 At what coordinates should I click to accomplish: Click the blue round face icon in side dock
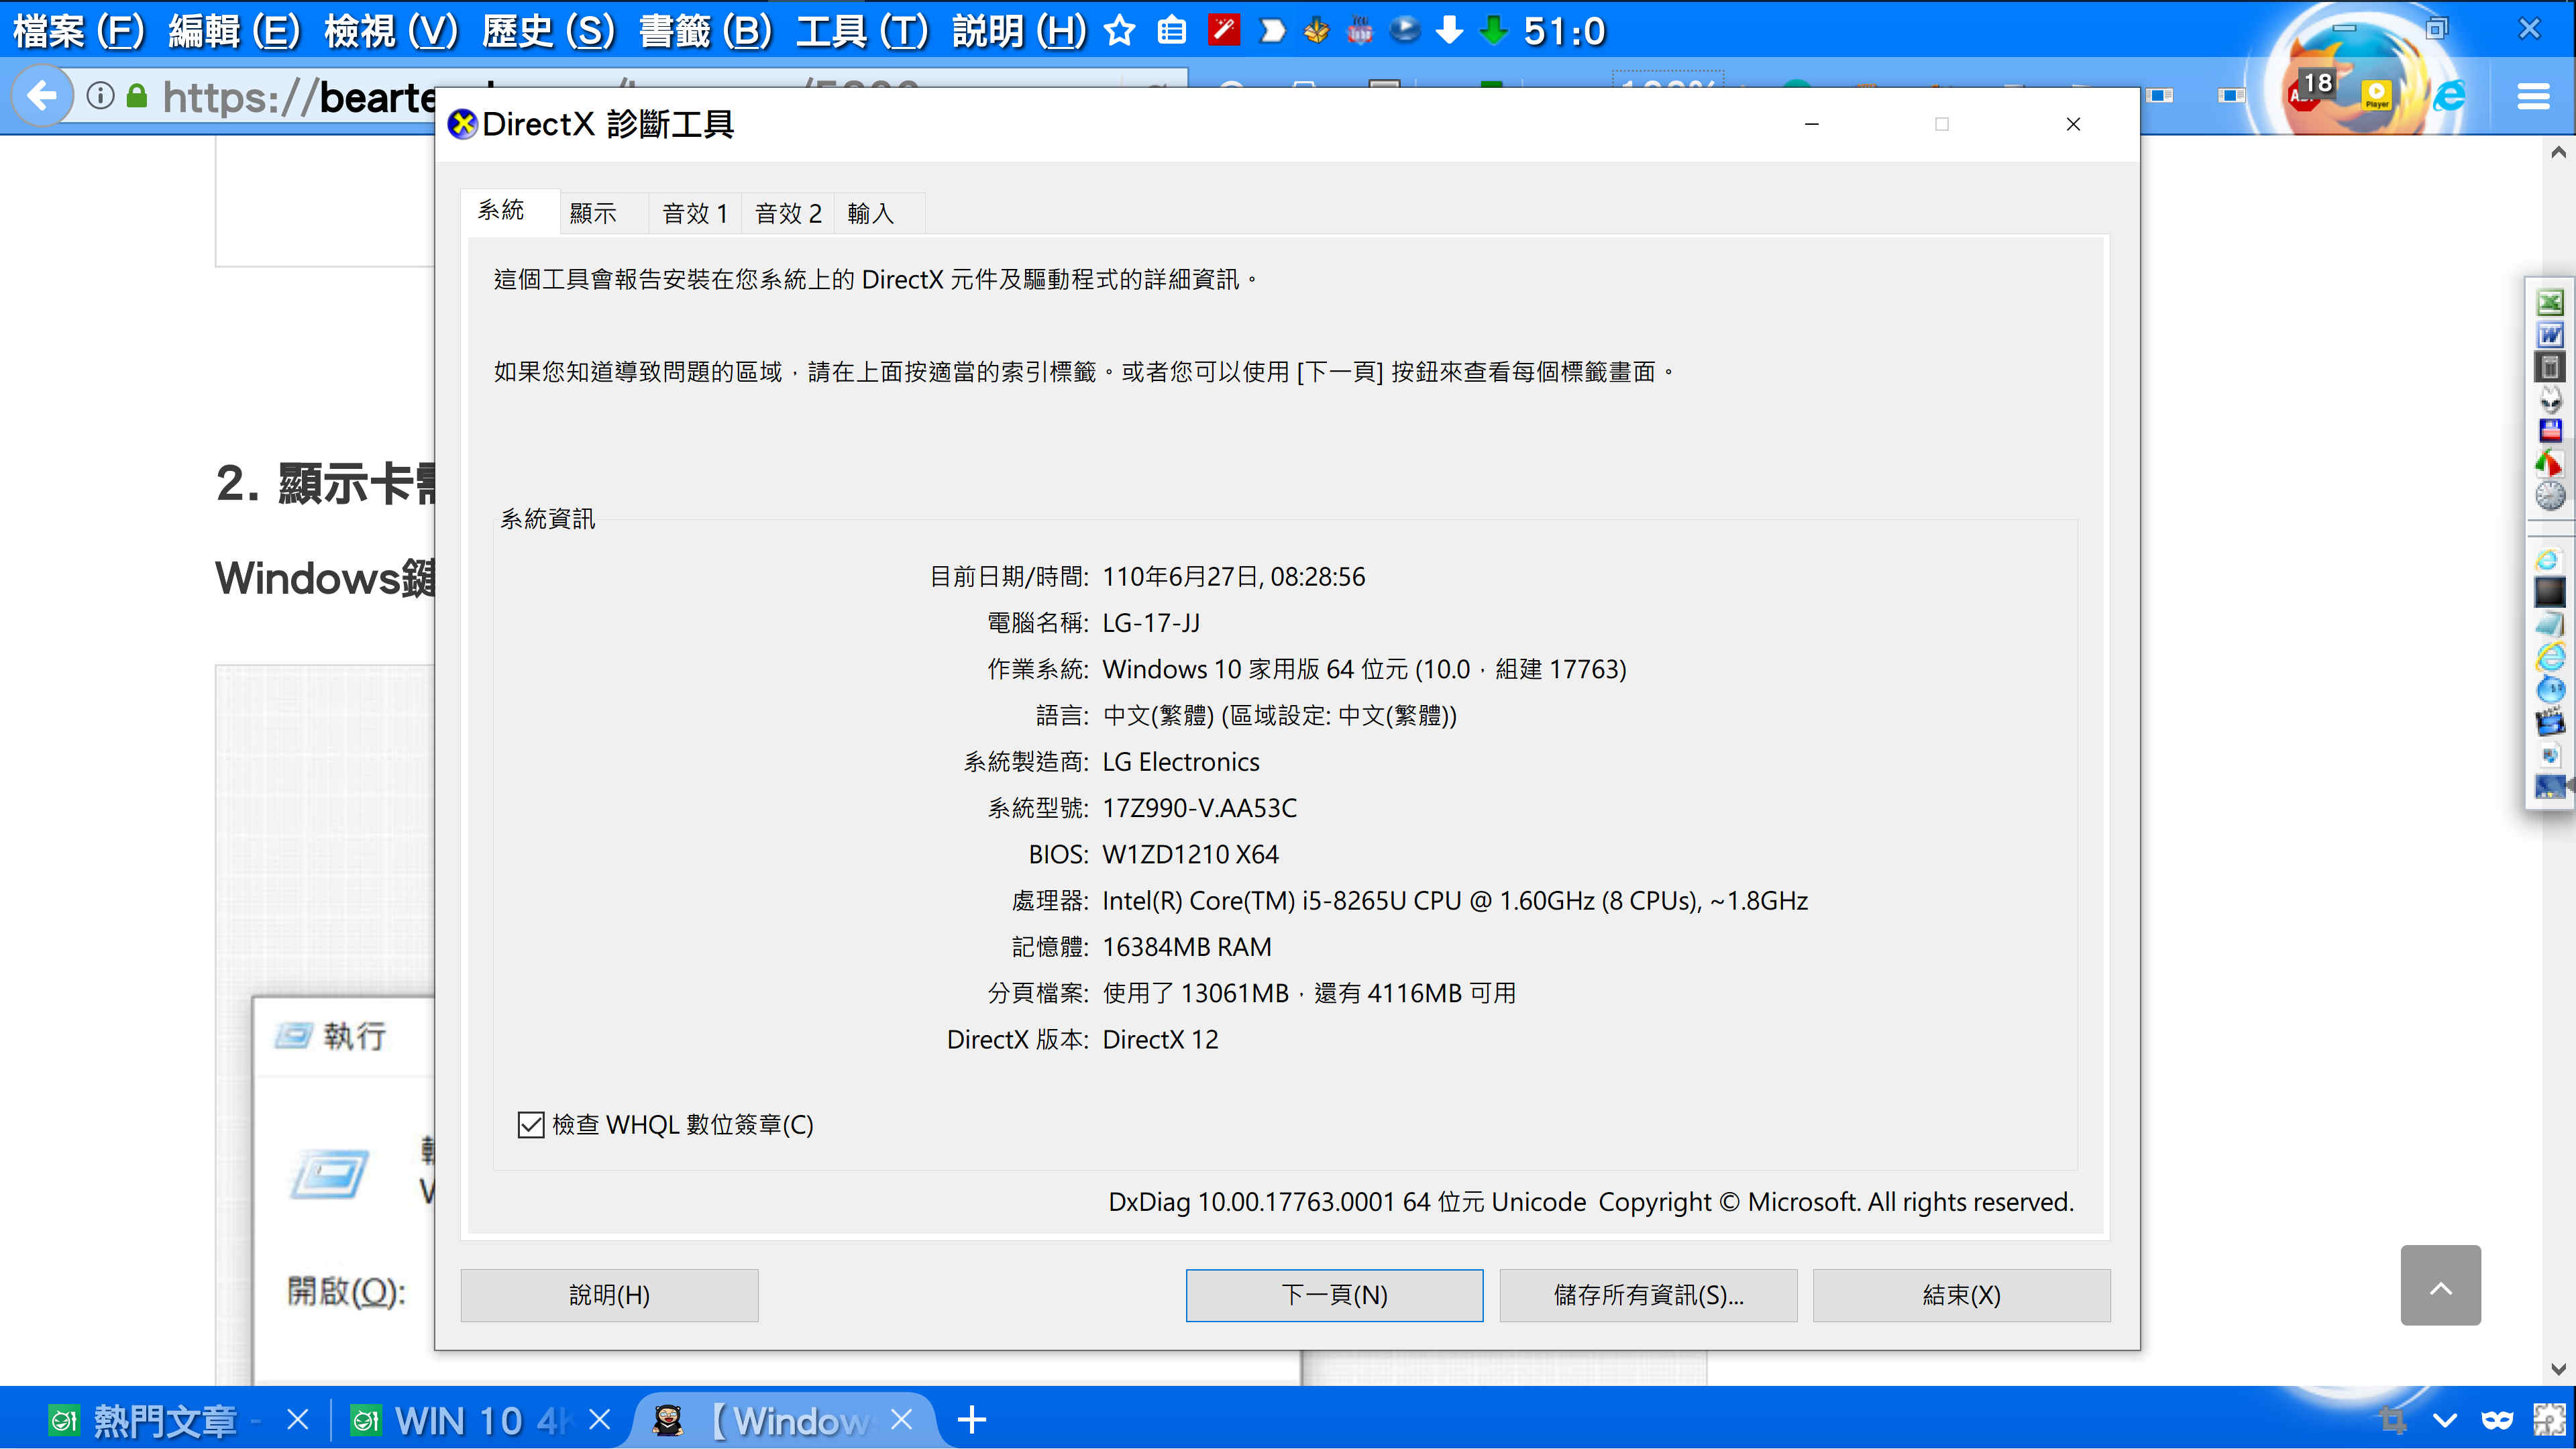pos(2550,689)
